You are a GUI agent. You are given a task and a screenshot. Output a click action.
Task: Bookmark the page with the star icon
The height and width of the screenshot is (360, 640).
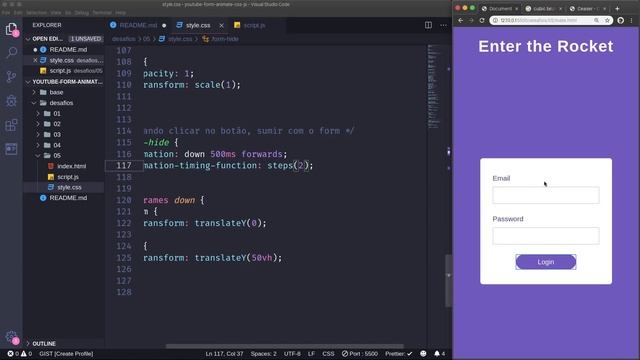click(607, 20)
